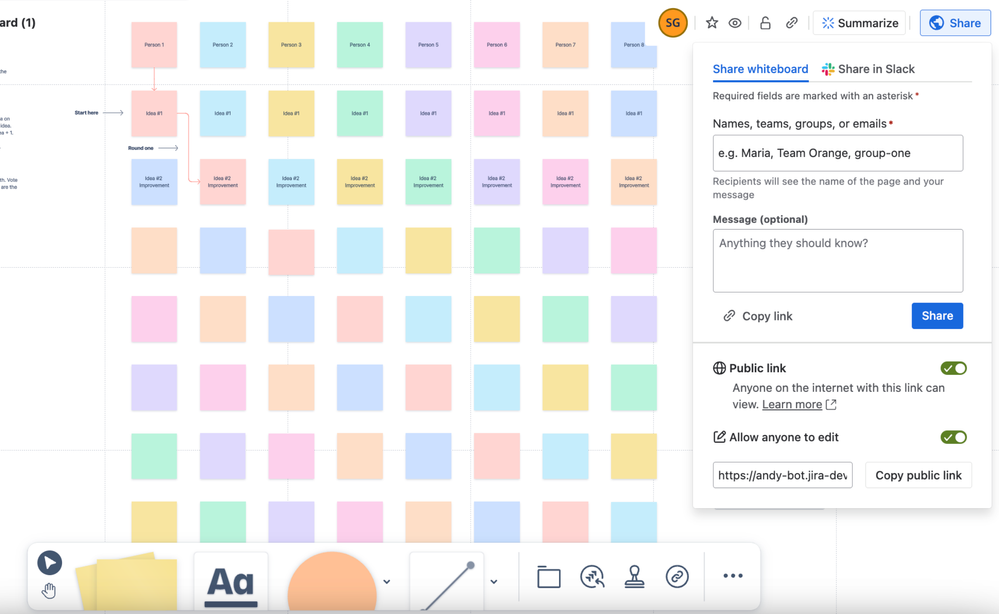Click the Message optional text area

coord(838,261)
